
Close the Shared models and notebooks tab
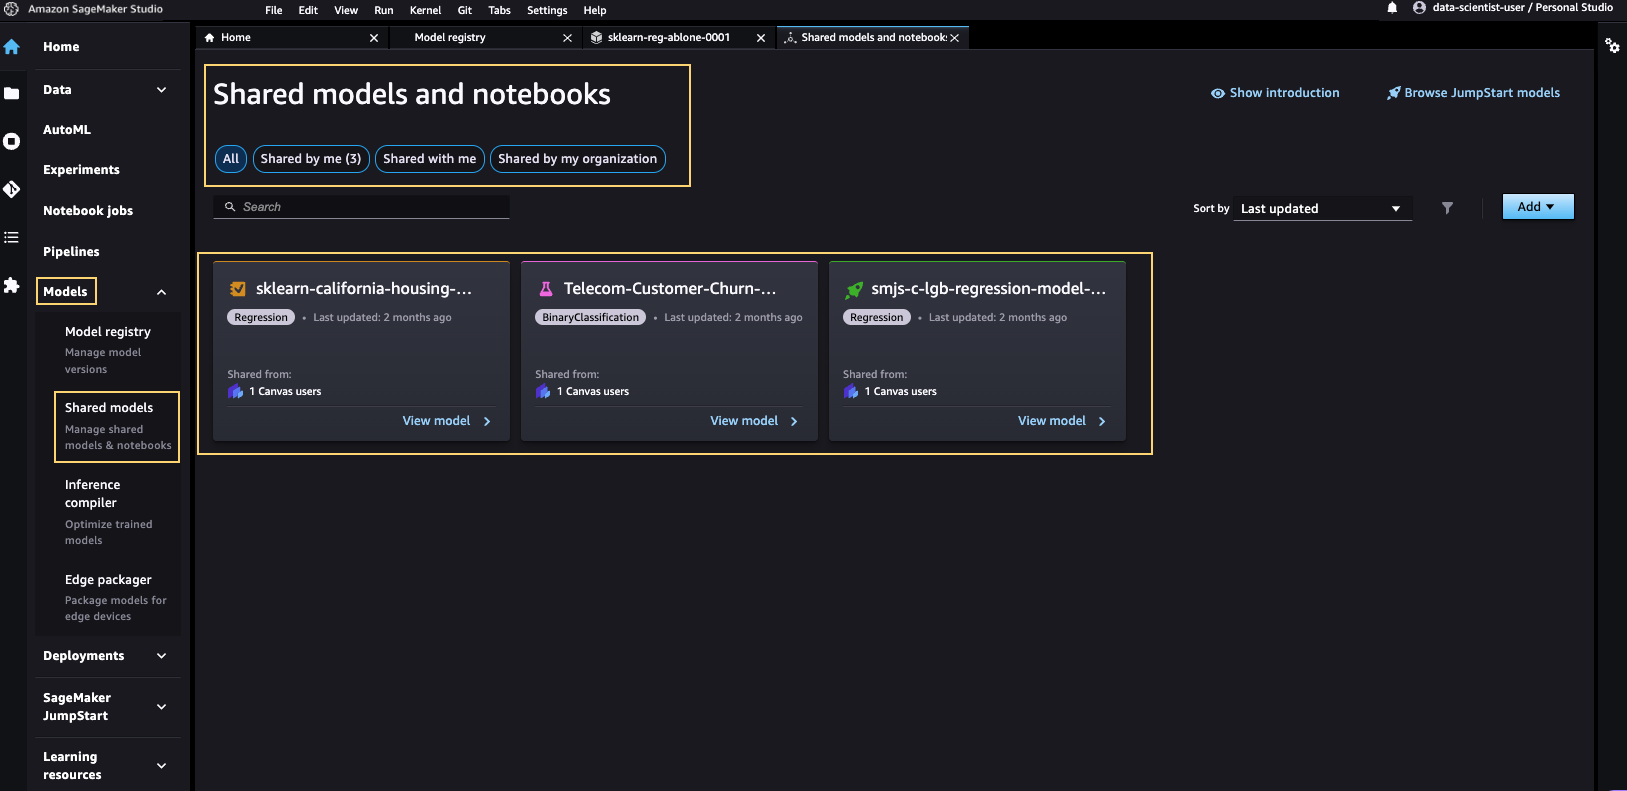pos(955,38)
